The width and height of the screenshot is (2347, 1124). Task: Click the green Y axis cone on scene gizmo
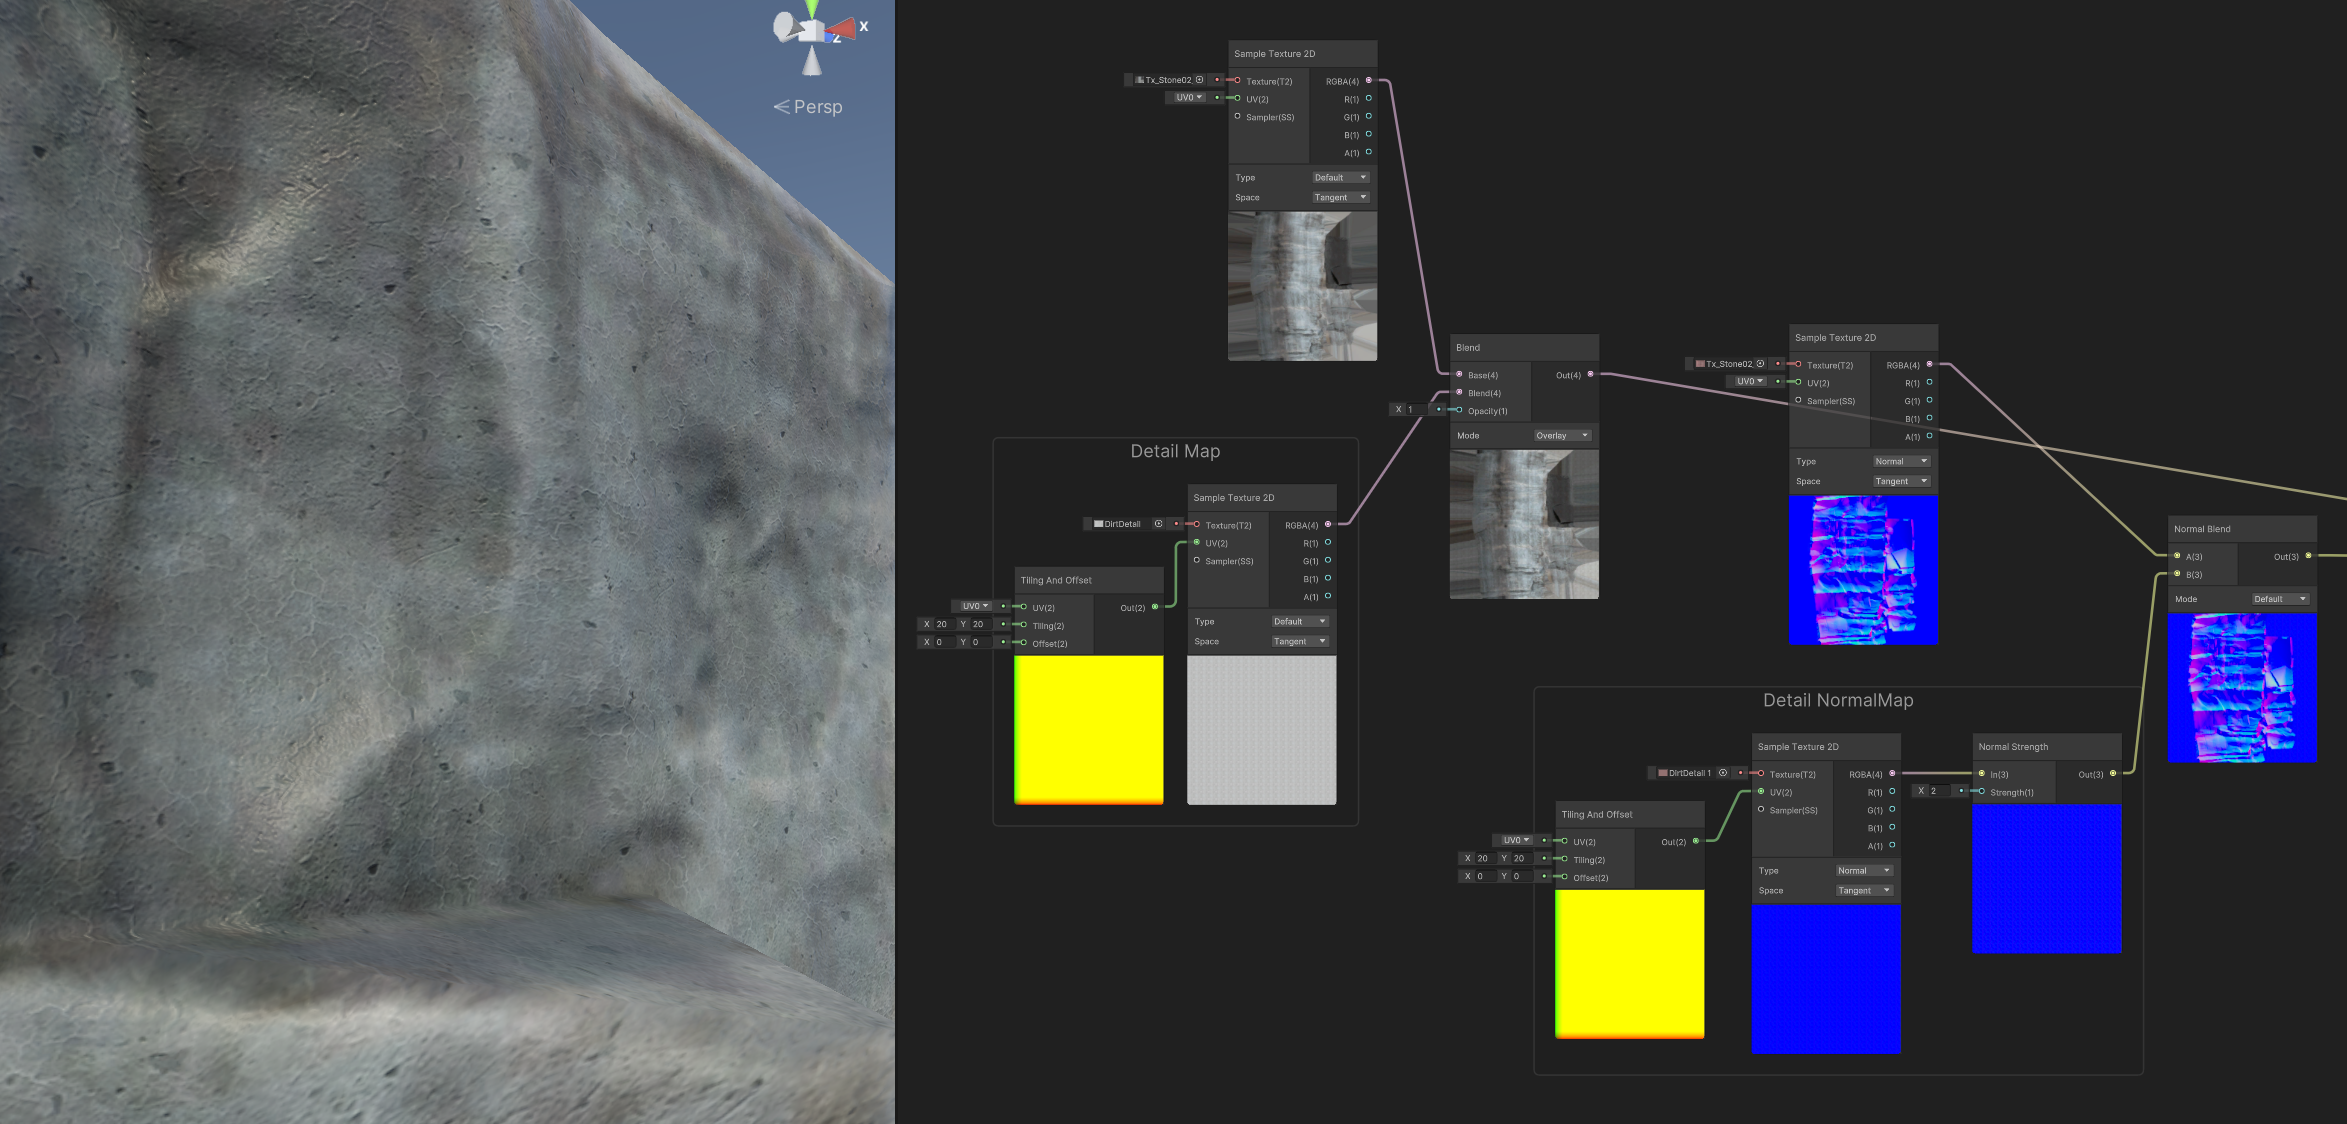coord(812,8)
